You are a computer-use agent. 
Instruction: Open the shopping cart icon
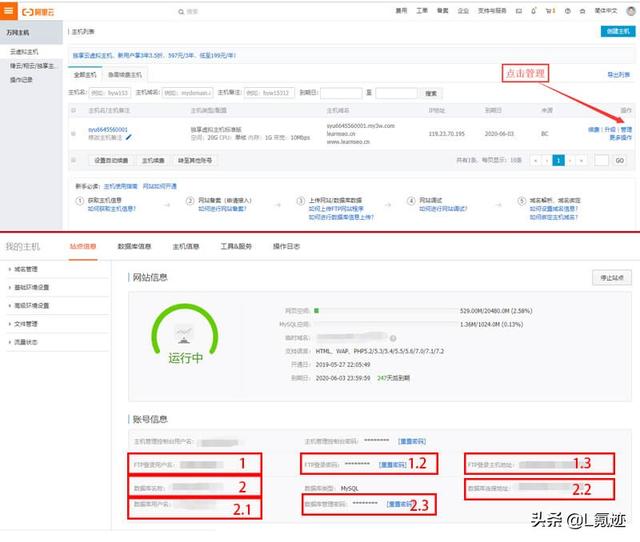click(550, 11)
